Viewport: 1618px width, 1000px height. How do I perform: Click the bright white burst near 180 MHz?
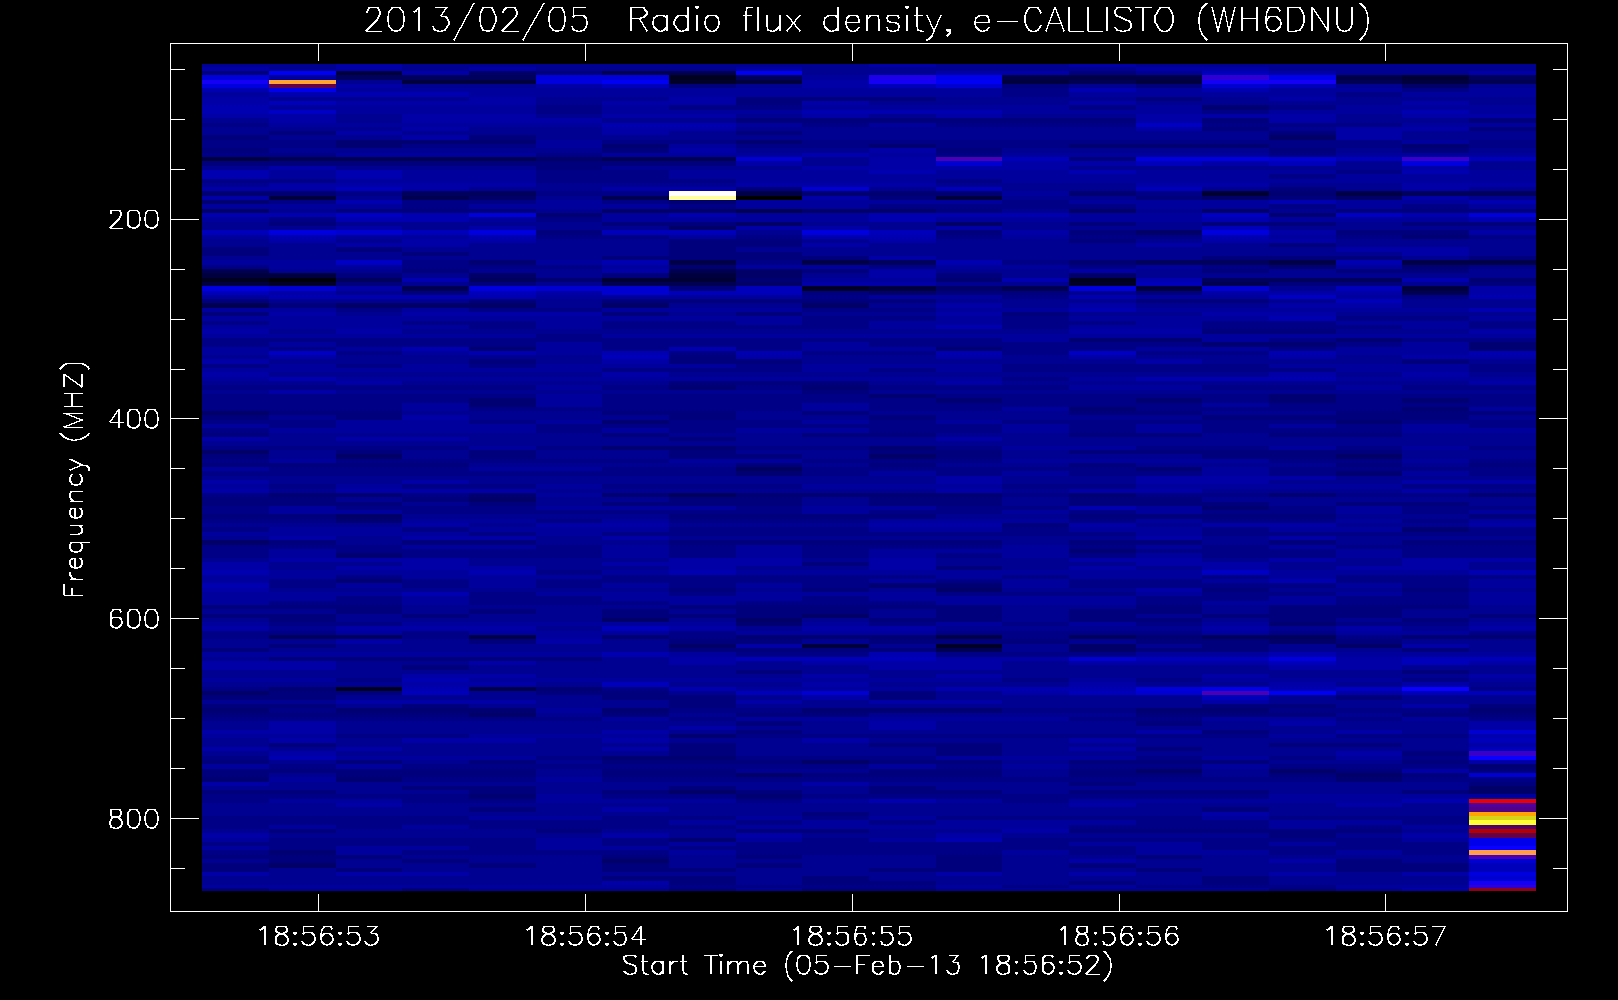[702, 195]
